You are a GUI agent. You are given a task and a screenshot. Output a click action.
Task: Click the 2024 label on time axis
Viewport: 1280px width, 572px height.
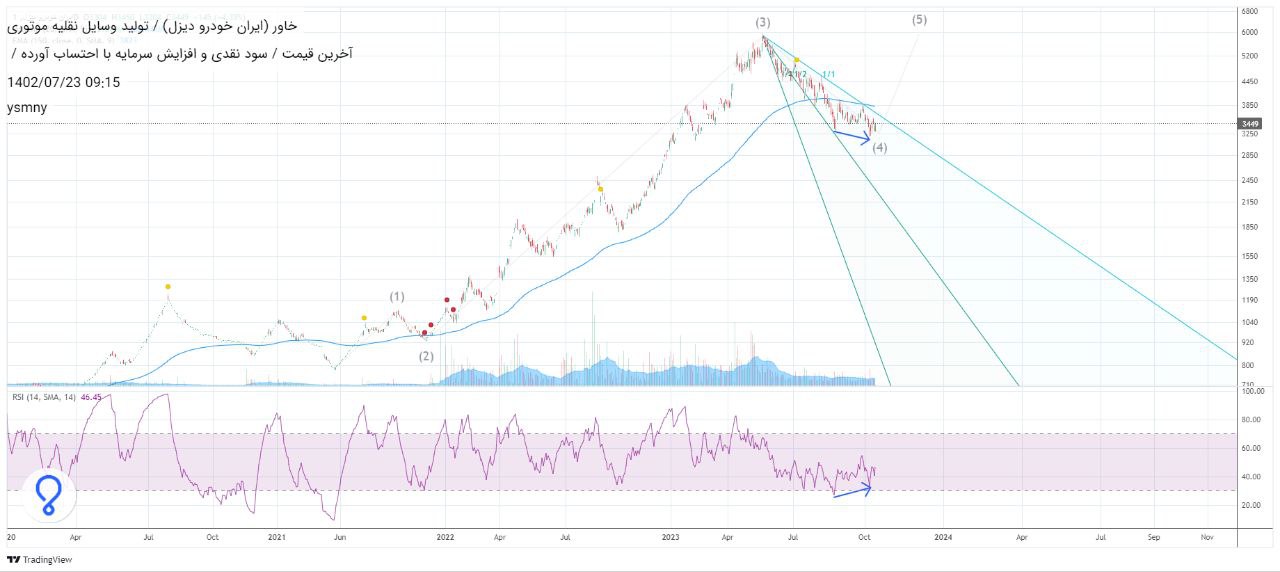coord(942,537)
